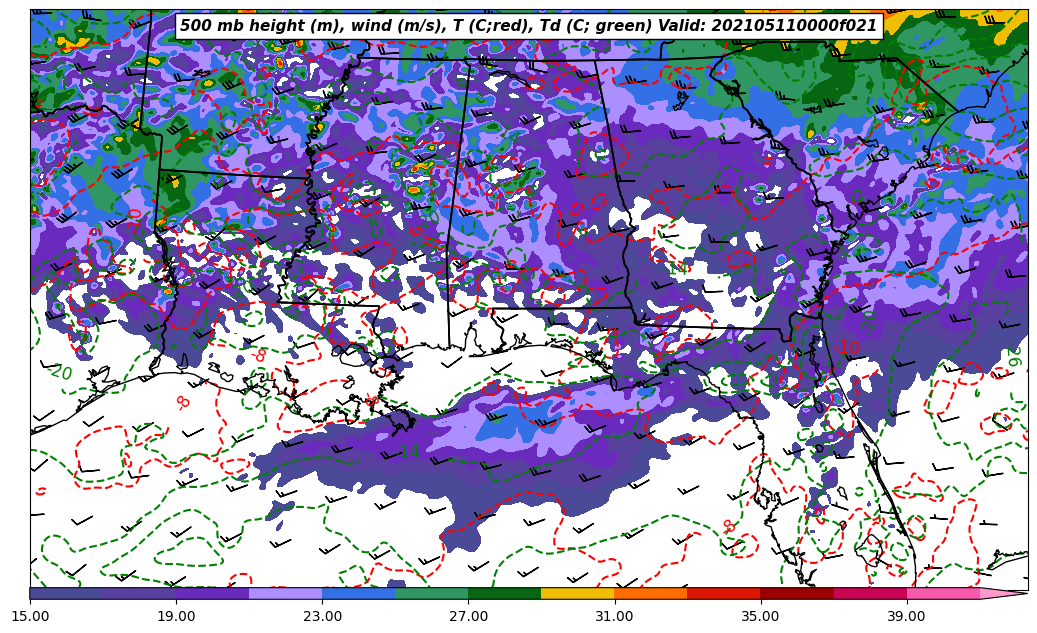Pick the sea green colorbar segment left of 27.00
Image resolution: width=1037 pixels, height=633 pixels.
click(x=431, y=593)
